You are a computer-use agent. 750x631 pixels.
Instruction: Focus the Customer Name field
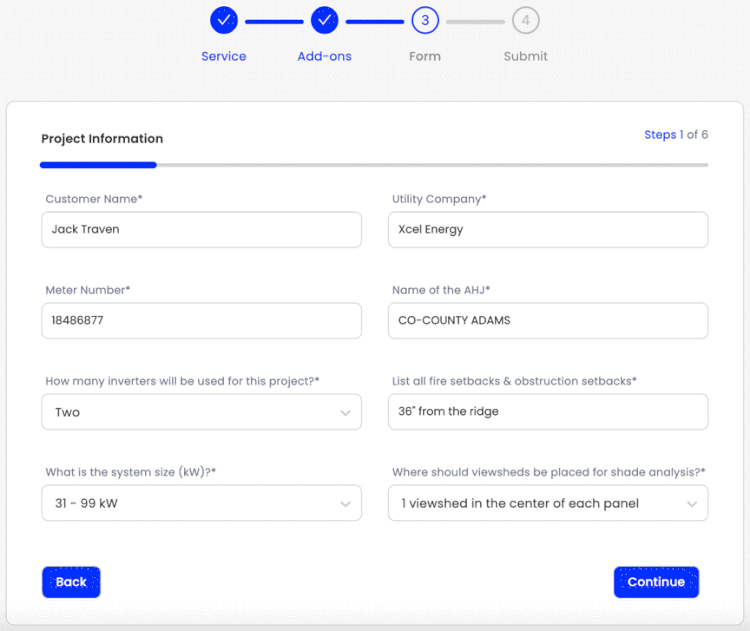pyautogui.click(x=201, y=230)
